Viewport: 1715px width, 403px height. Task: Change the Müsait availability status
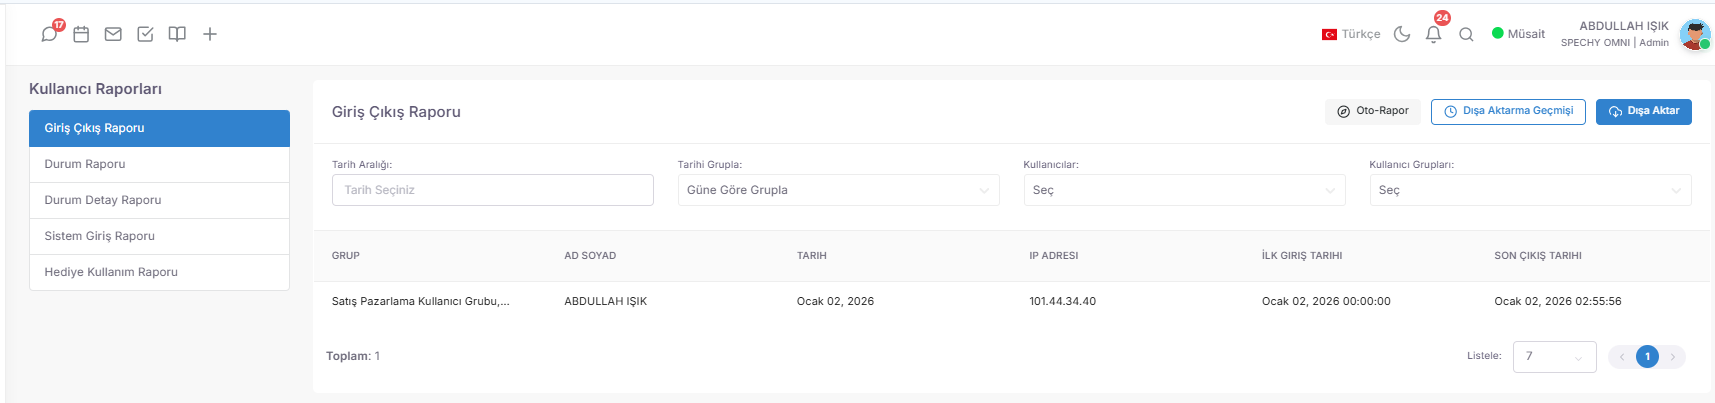click(x=1518, y=34)
